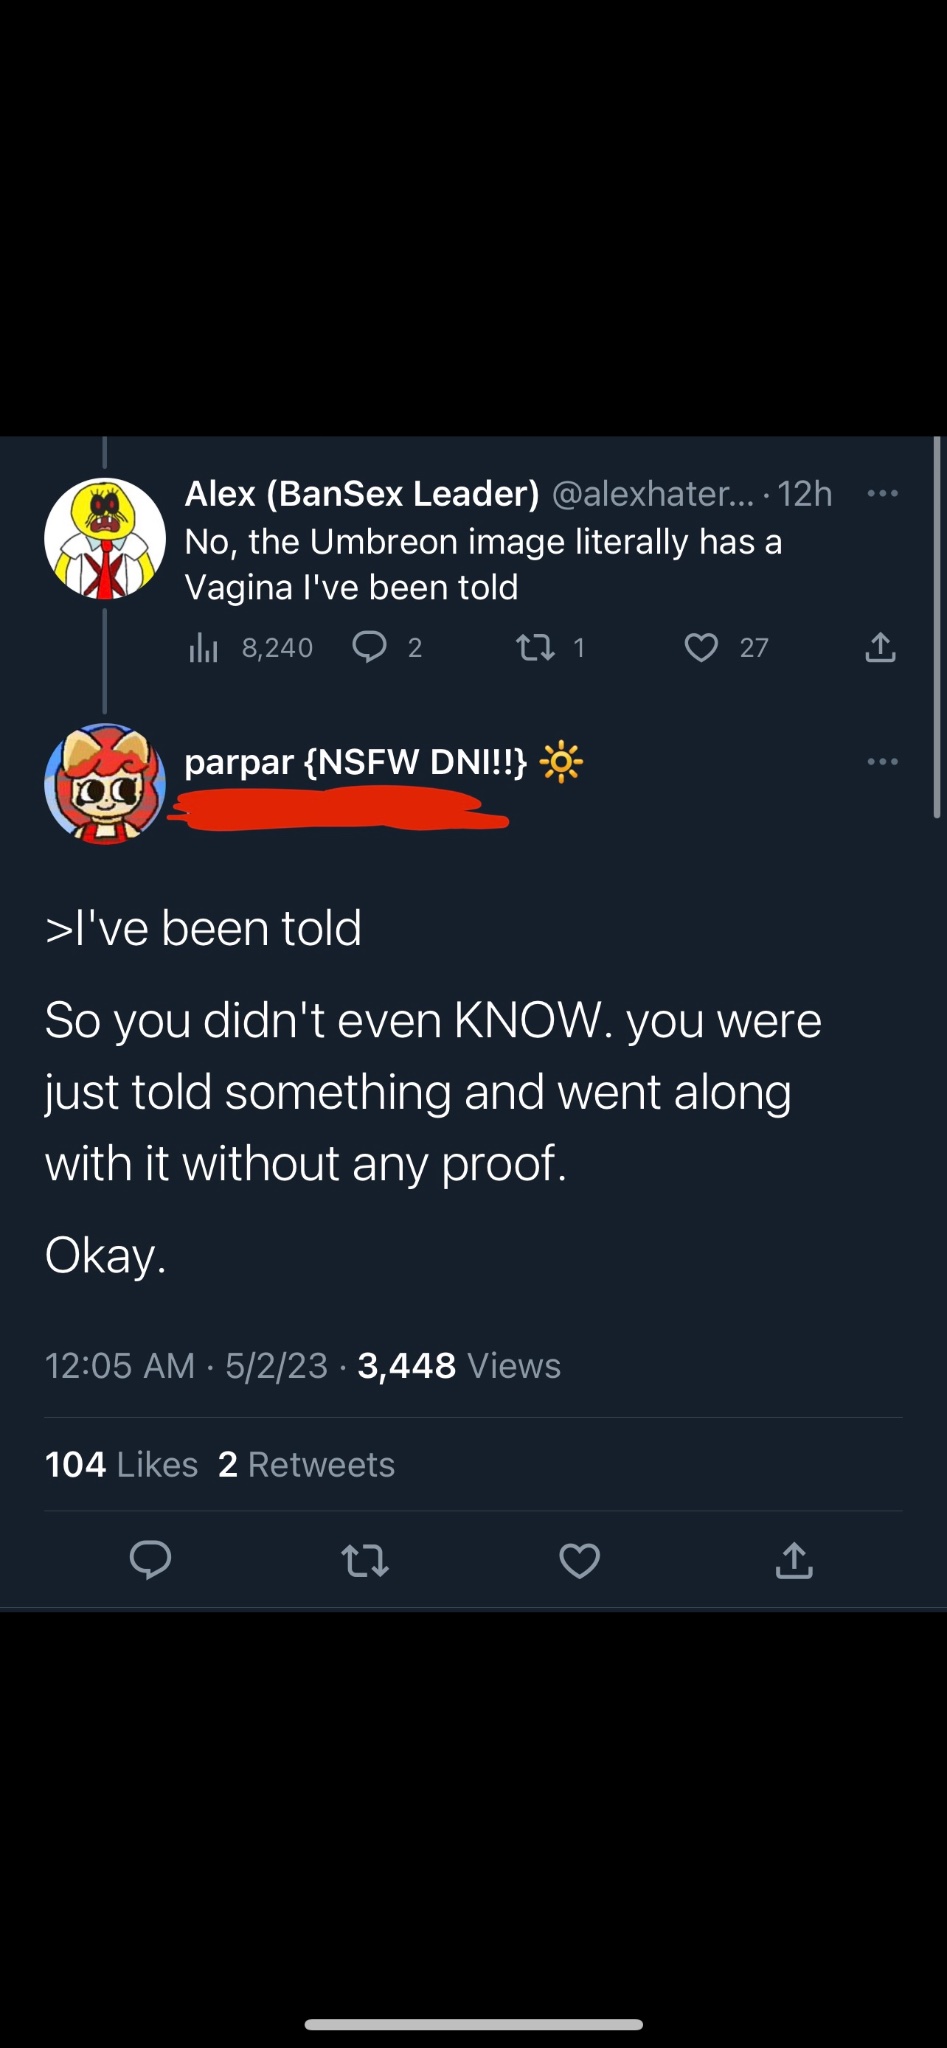Reply to parpar's tweet with bottom comment icon

pyautogui.click(x=151, y=1560)
